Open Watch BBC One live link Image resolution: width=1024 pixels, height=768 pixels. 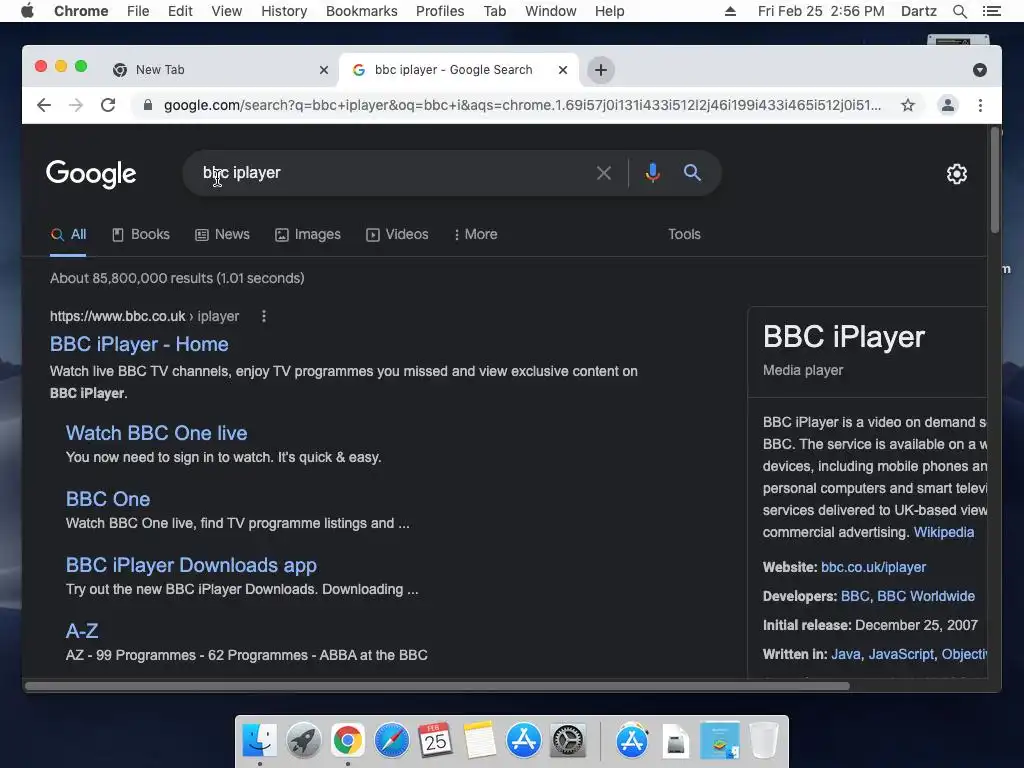pos(157,433)
